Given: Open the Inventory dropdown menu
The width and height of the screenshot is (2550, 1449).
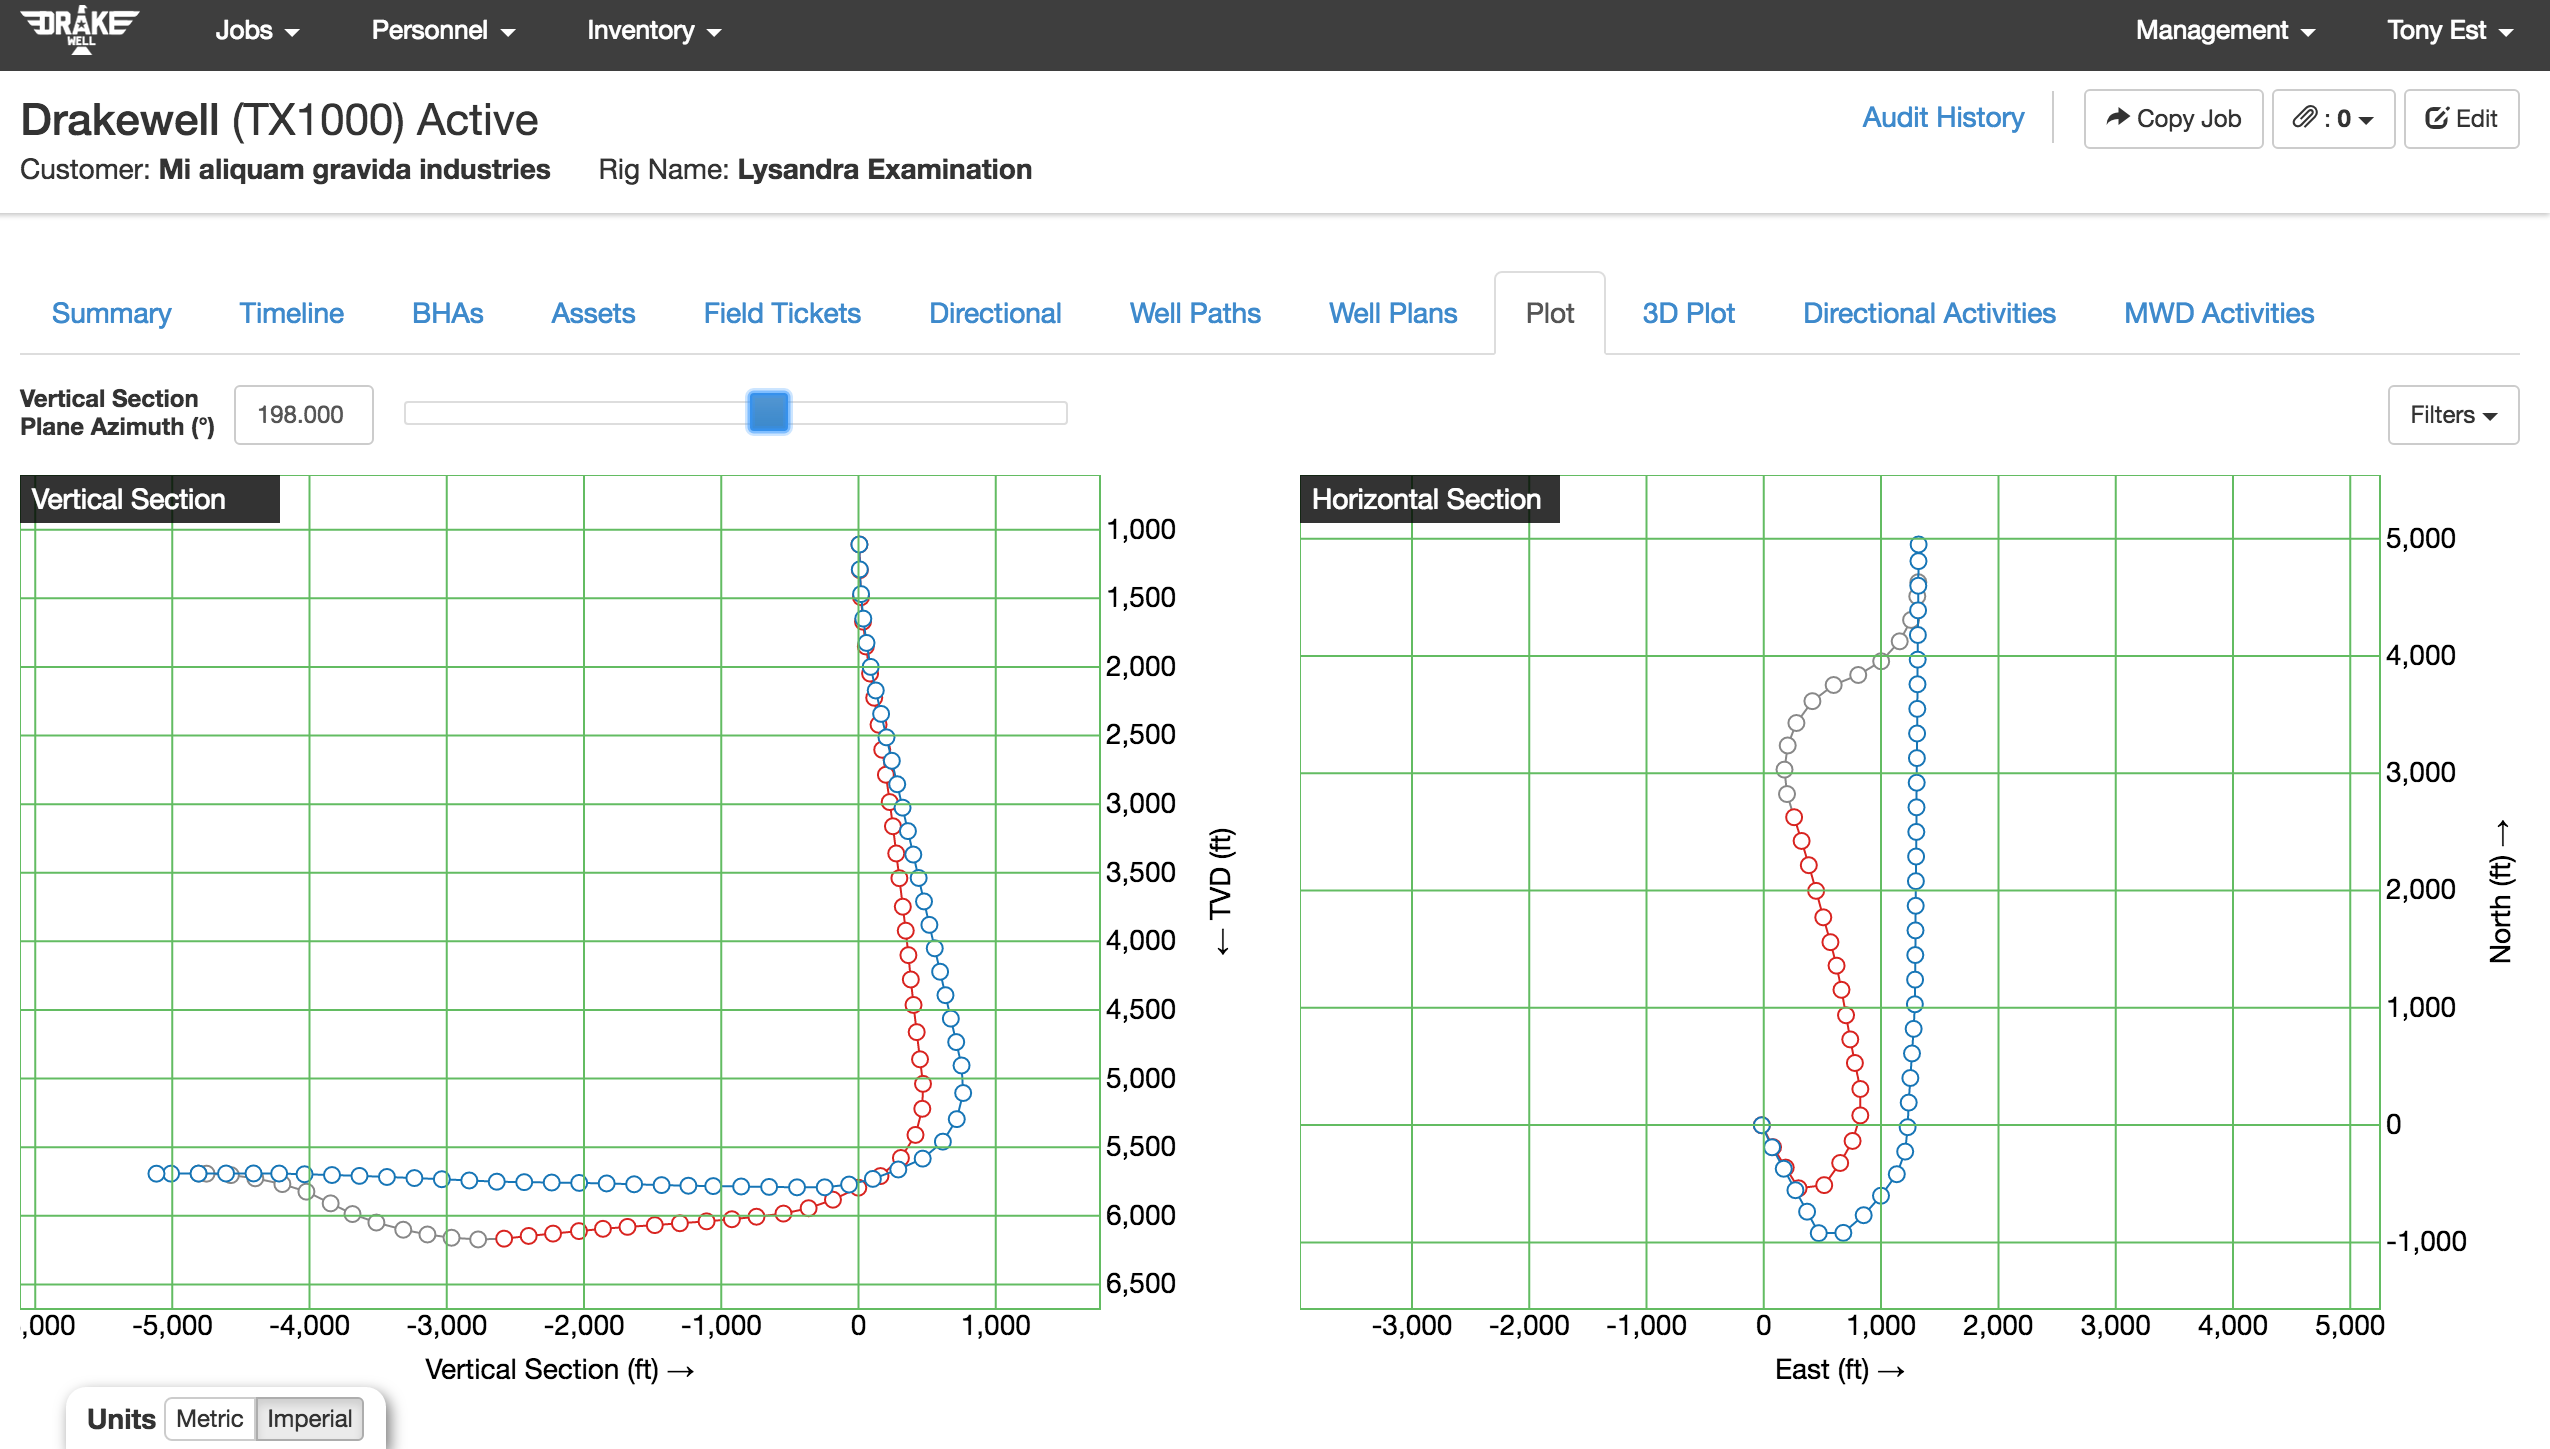Looking at the screenshot, I should tap(654, 31).
